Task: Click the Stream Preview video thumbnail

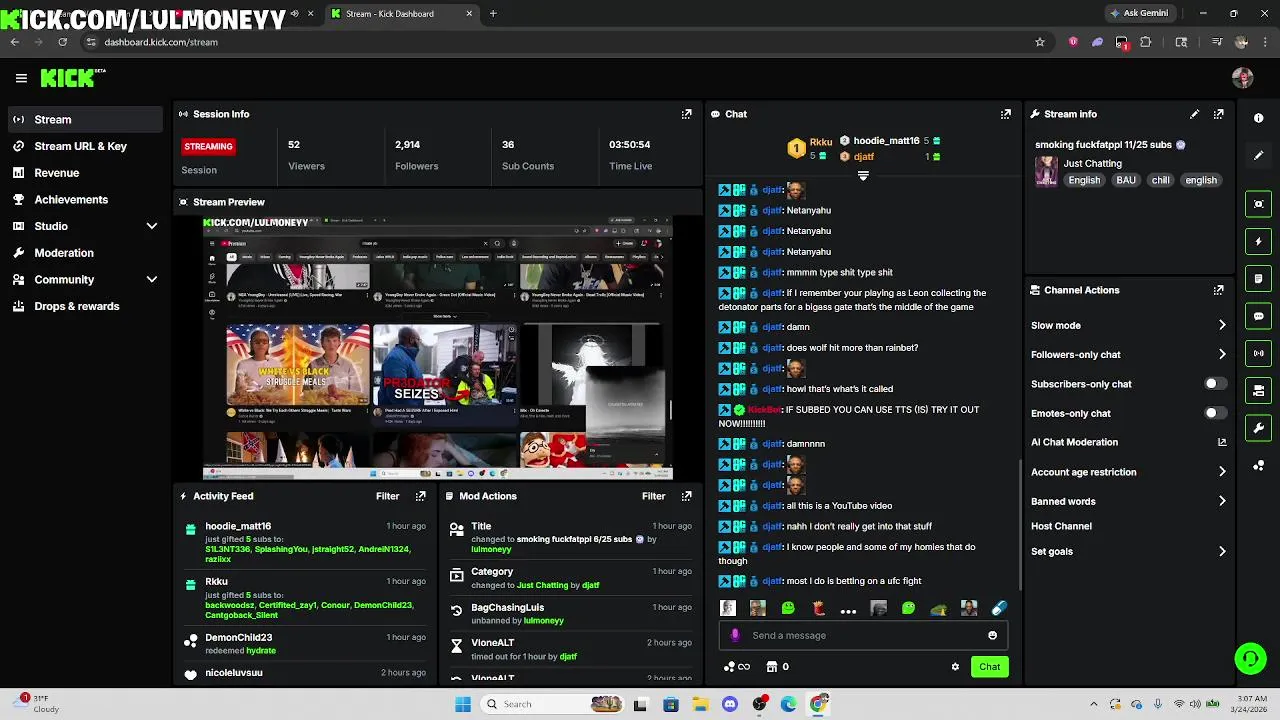Action: point(438,348)
